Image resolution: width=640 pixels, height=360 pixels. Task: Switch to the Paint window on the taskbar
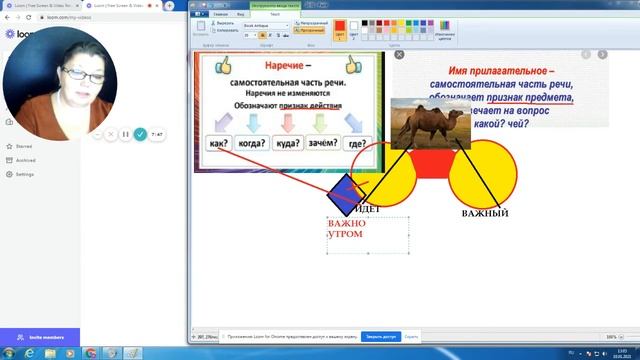click(133, 353)
